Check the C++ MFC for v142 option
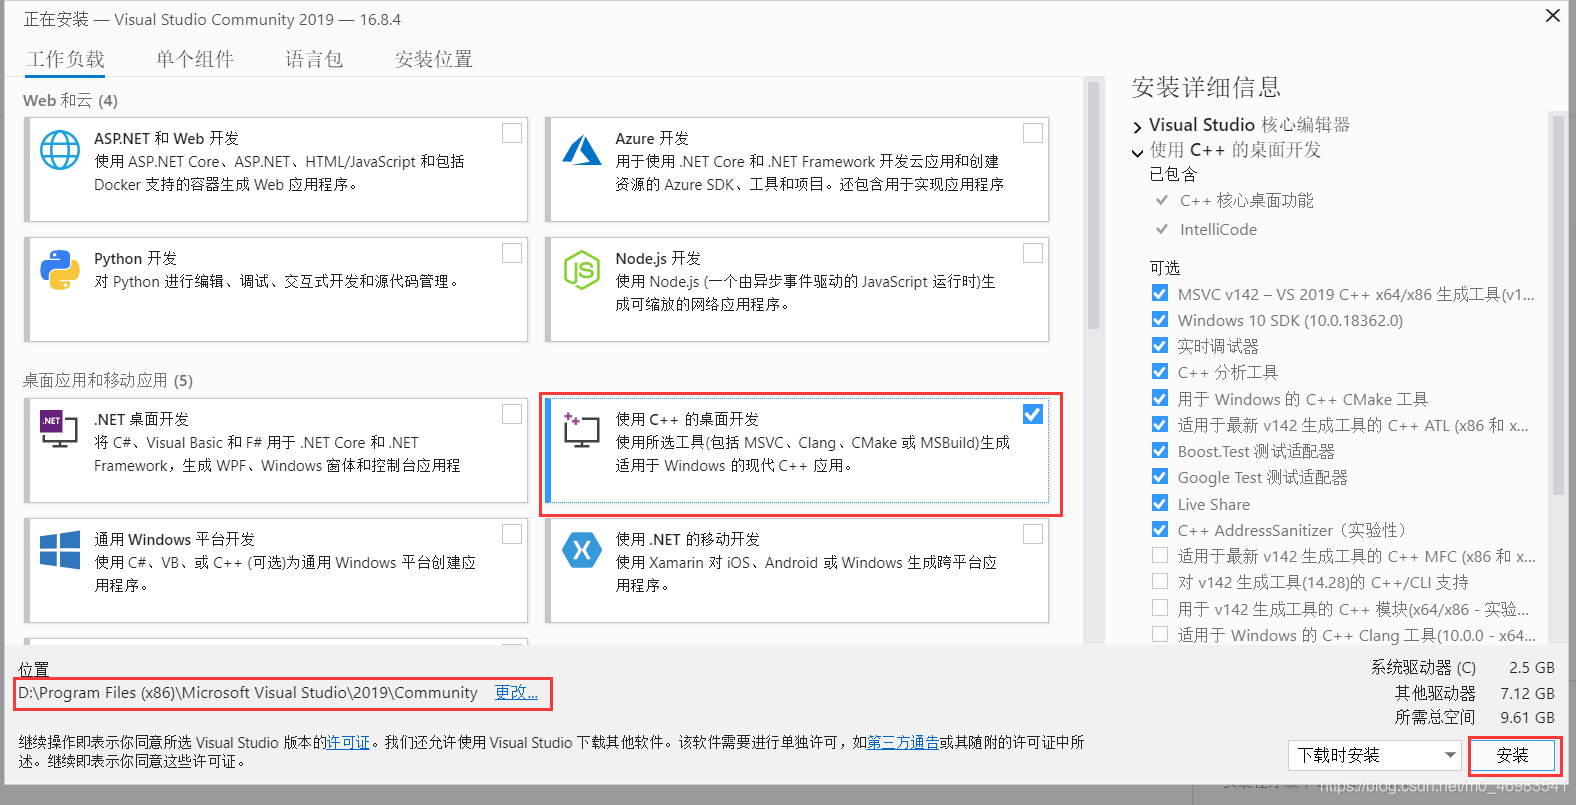Viewport: 1576px width, 805px height. [1160, 555]
